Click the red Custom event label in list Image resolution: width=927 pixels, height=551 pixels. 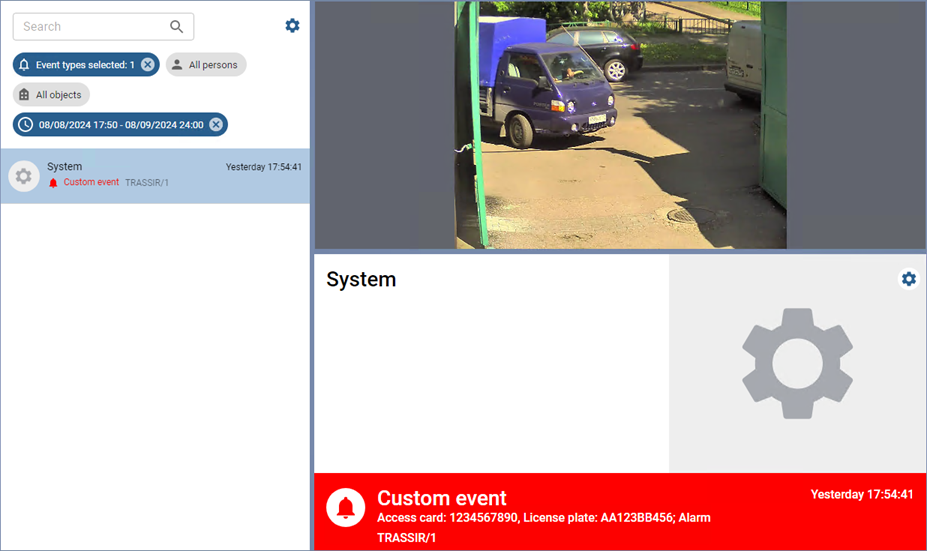(x=91, y=183)
